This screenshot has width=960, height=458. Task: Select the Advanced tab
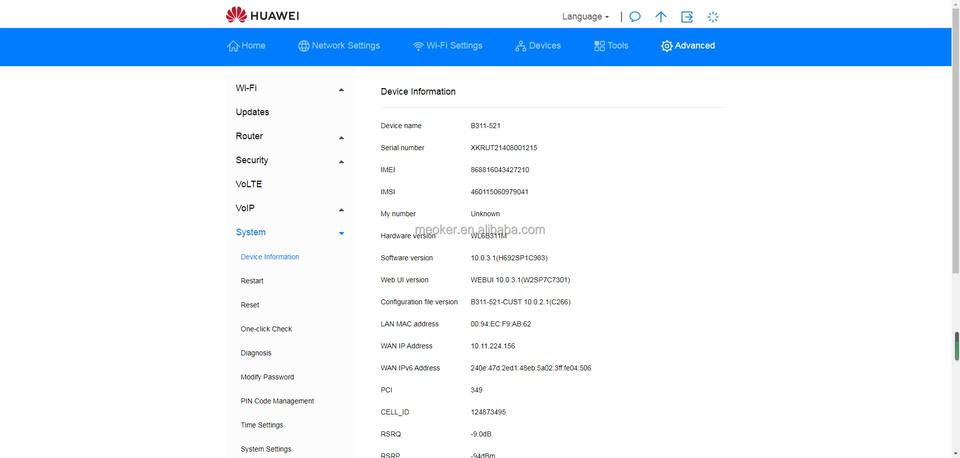688,46
